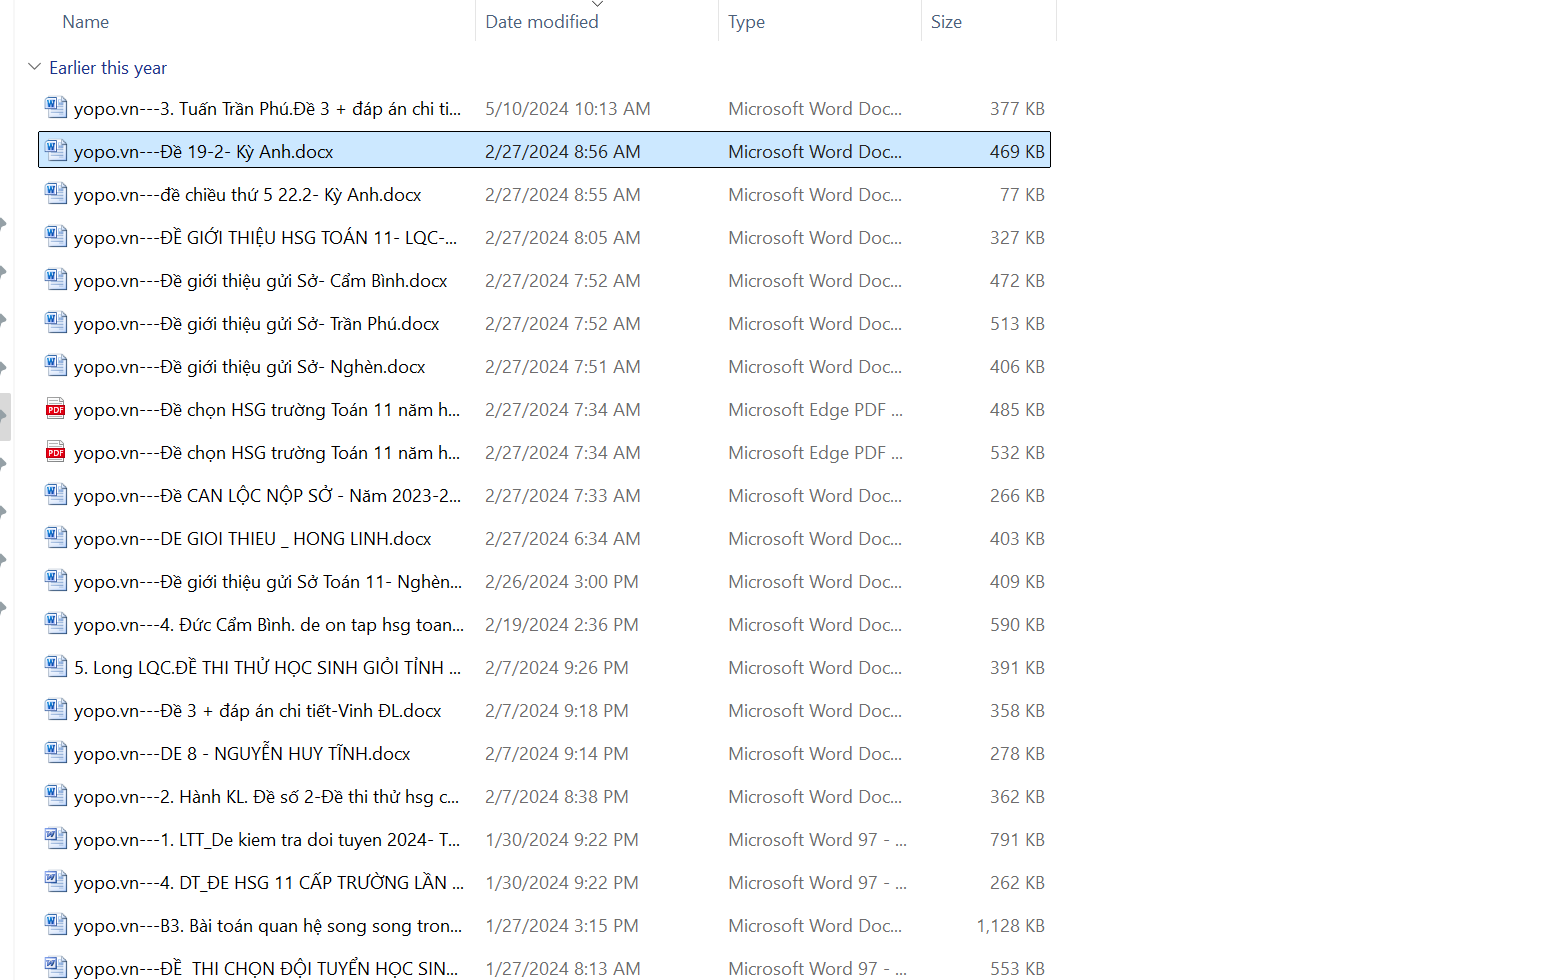Screen dimensions: 1568x980
Task: Click Word icon of đề chiều thứ 5 22.2 file
Action: (x=56, y=193)
